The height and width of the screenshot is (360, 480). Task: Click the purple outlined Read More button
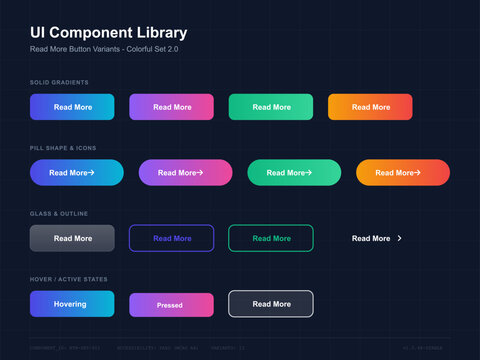pos(171,238)
